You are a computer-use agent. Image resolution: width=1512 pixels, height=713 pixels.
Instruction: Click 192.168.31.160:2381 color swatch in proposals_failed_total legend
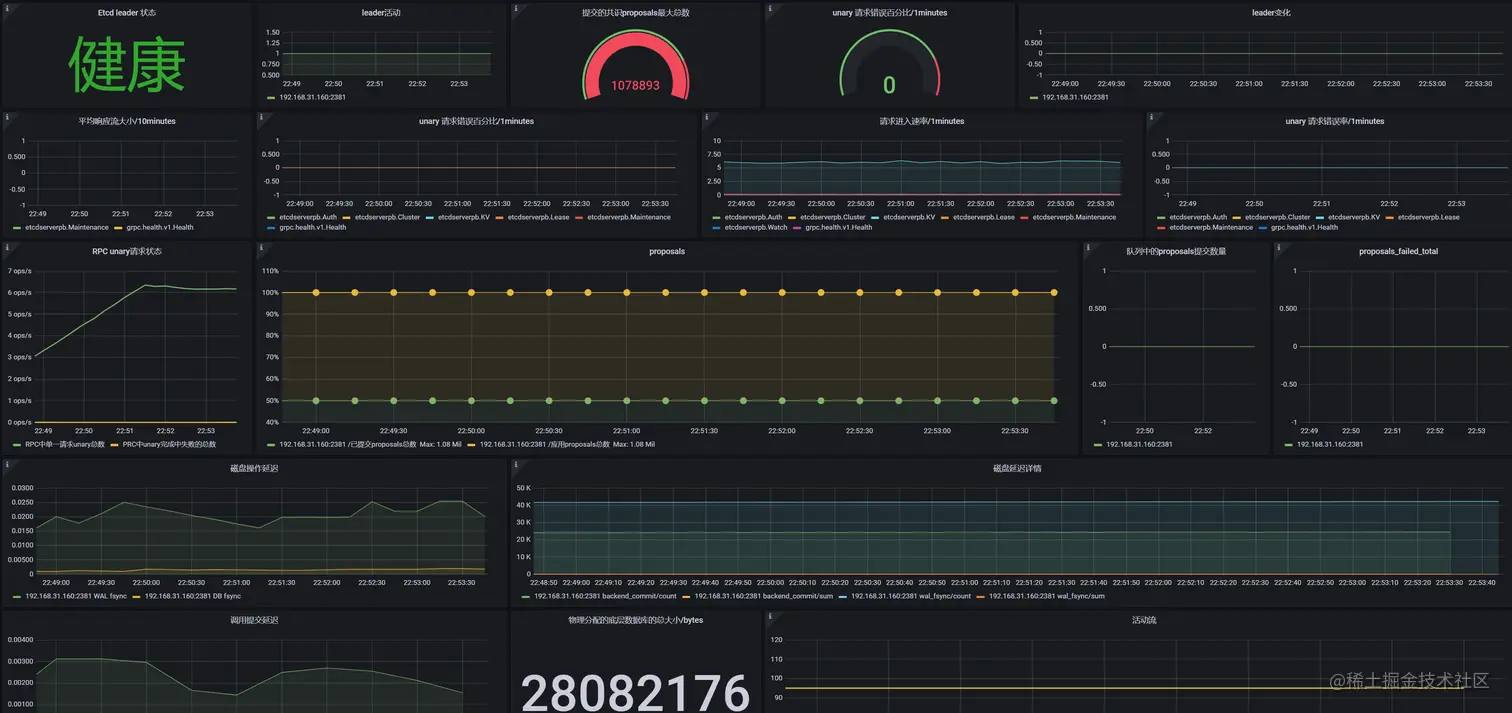click(x=1289, y=444)
